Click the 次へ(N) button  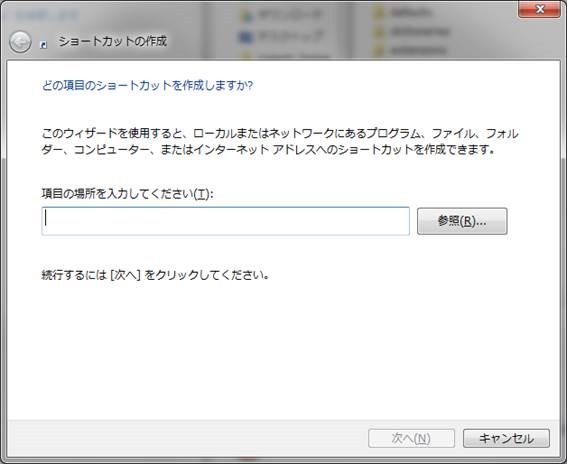[411, 438]
